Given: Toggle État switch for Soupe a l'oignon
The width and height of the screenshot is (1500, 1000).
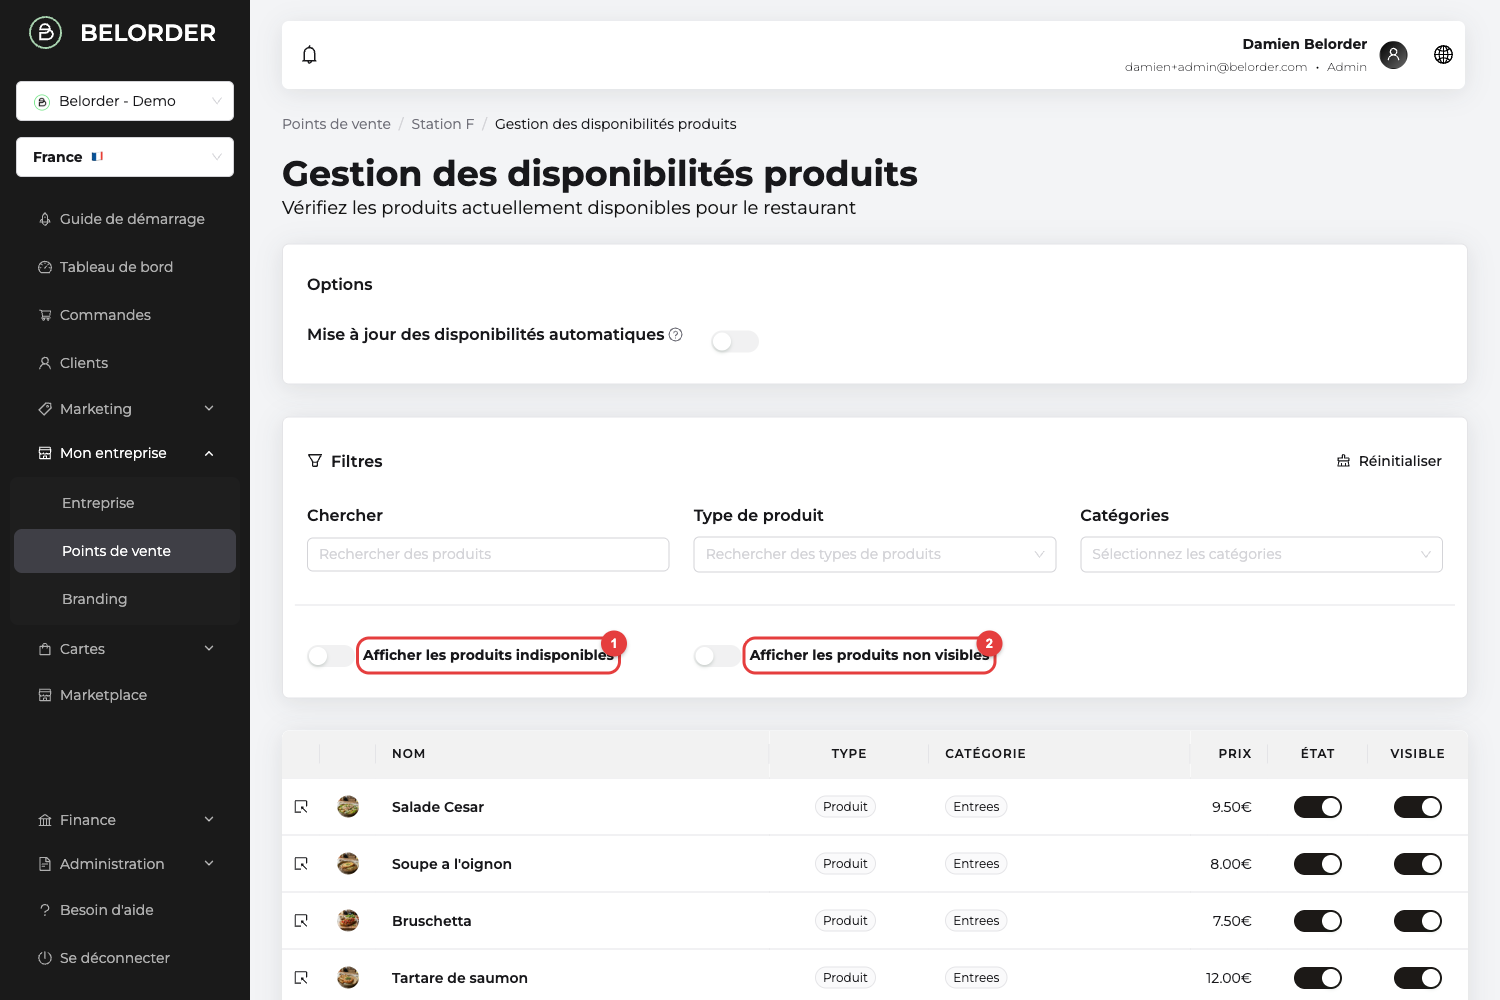Looking at the screenshot, I should click(1318, 864).
